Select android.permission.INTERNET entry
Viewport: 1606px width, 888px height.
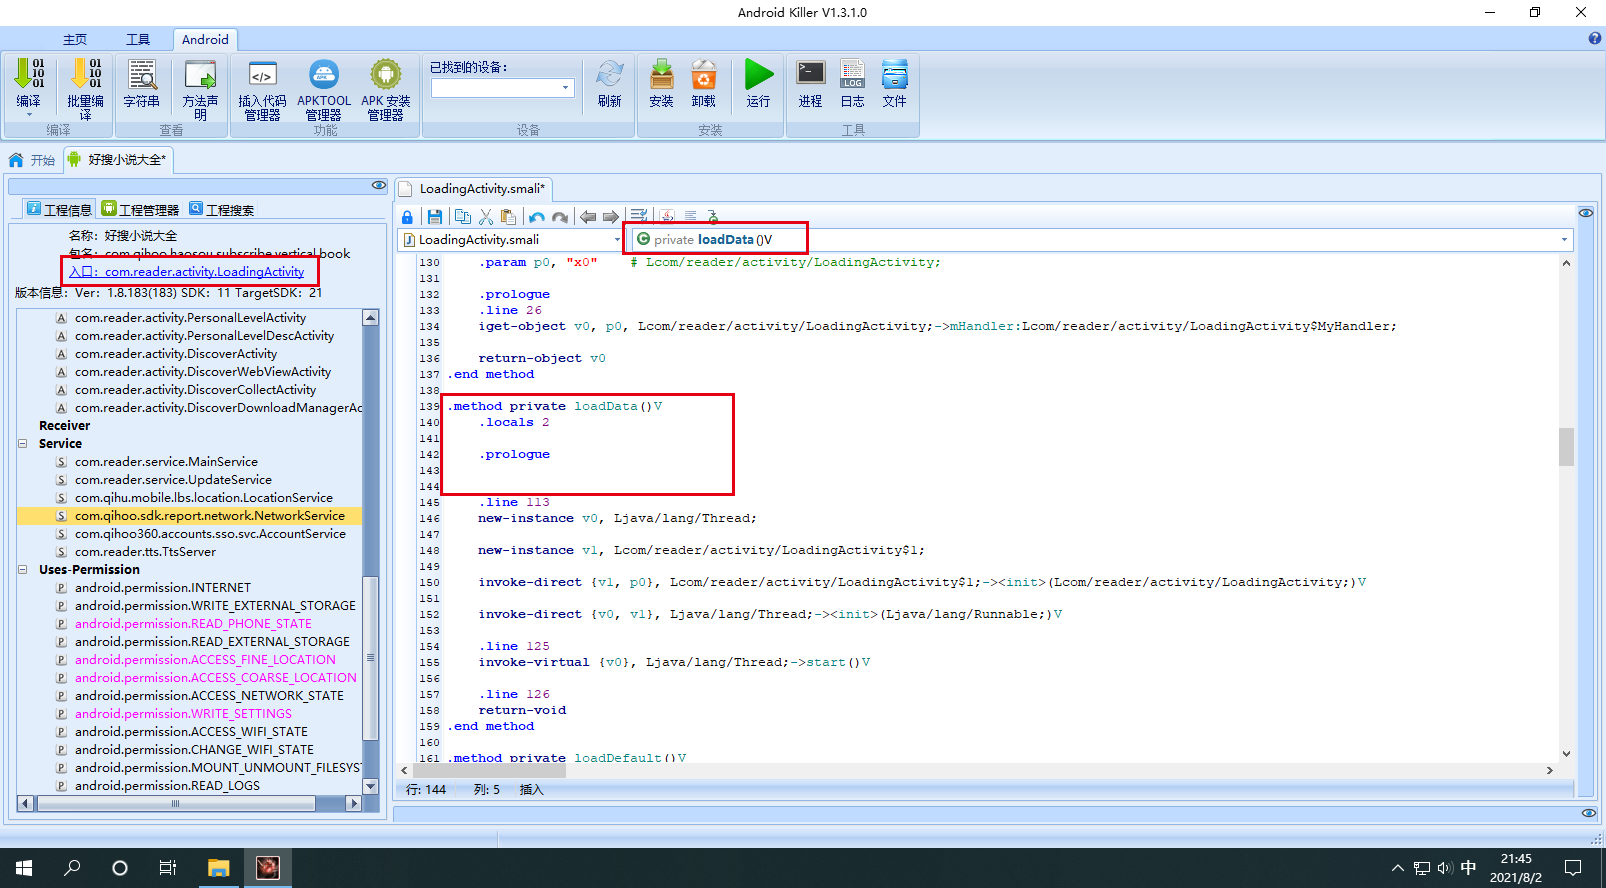click(x=163, y=588)
